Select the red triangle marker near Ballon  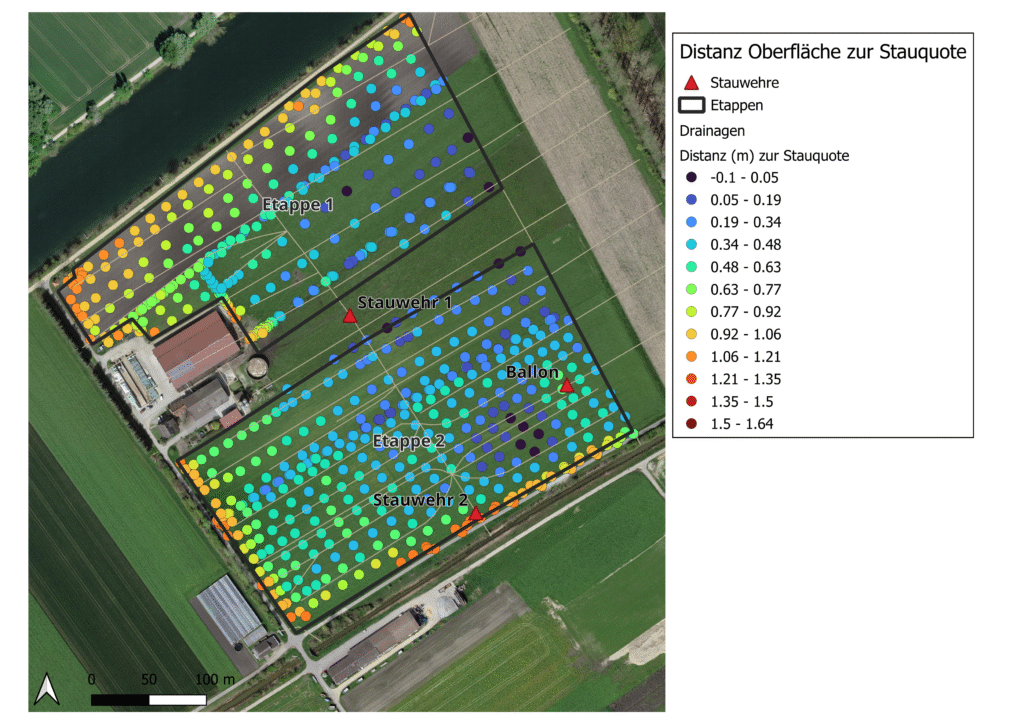click(566, 386)
